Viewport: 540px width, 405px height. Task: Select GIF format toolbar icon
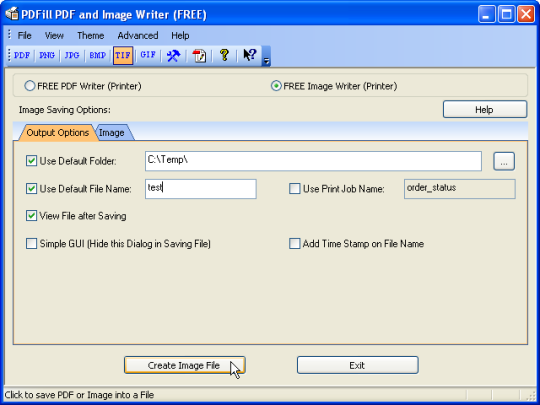pyautogui.click(x=148, y=55)
